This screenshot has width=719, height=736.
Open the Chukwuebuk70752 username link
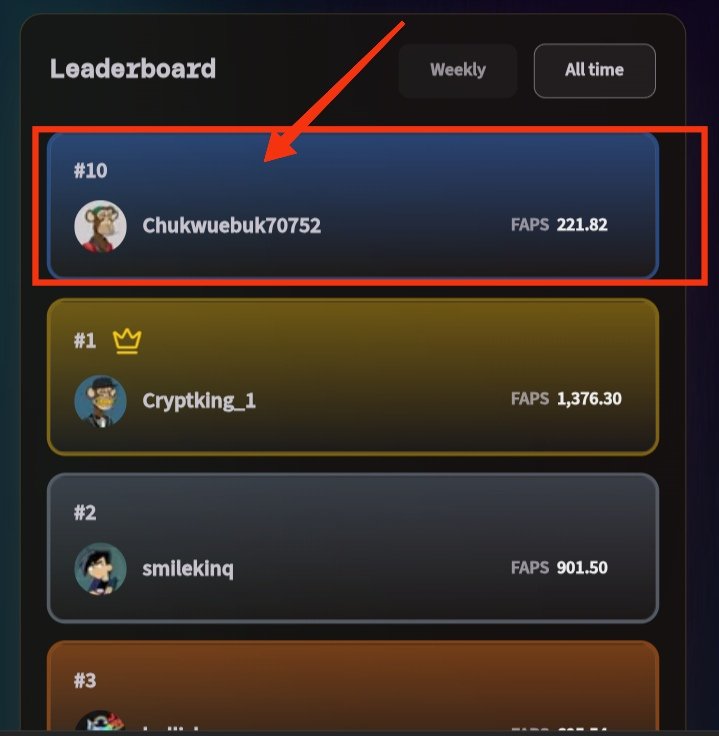[x=231, y=226]
